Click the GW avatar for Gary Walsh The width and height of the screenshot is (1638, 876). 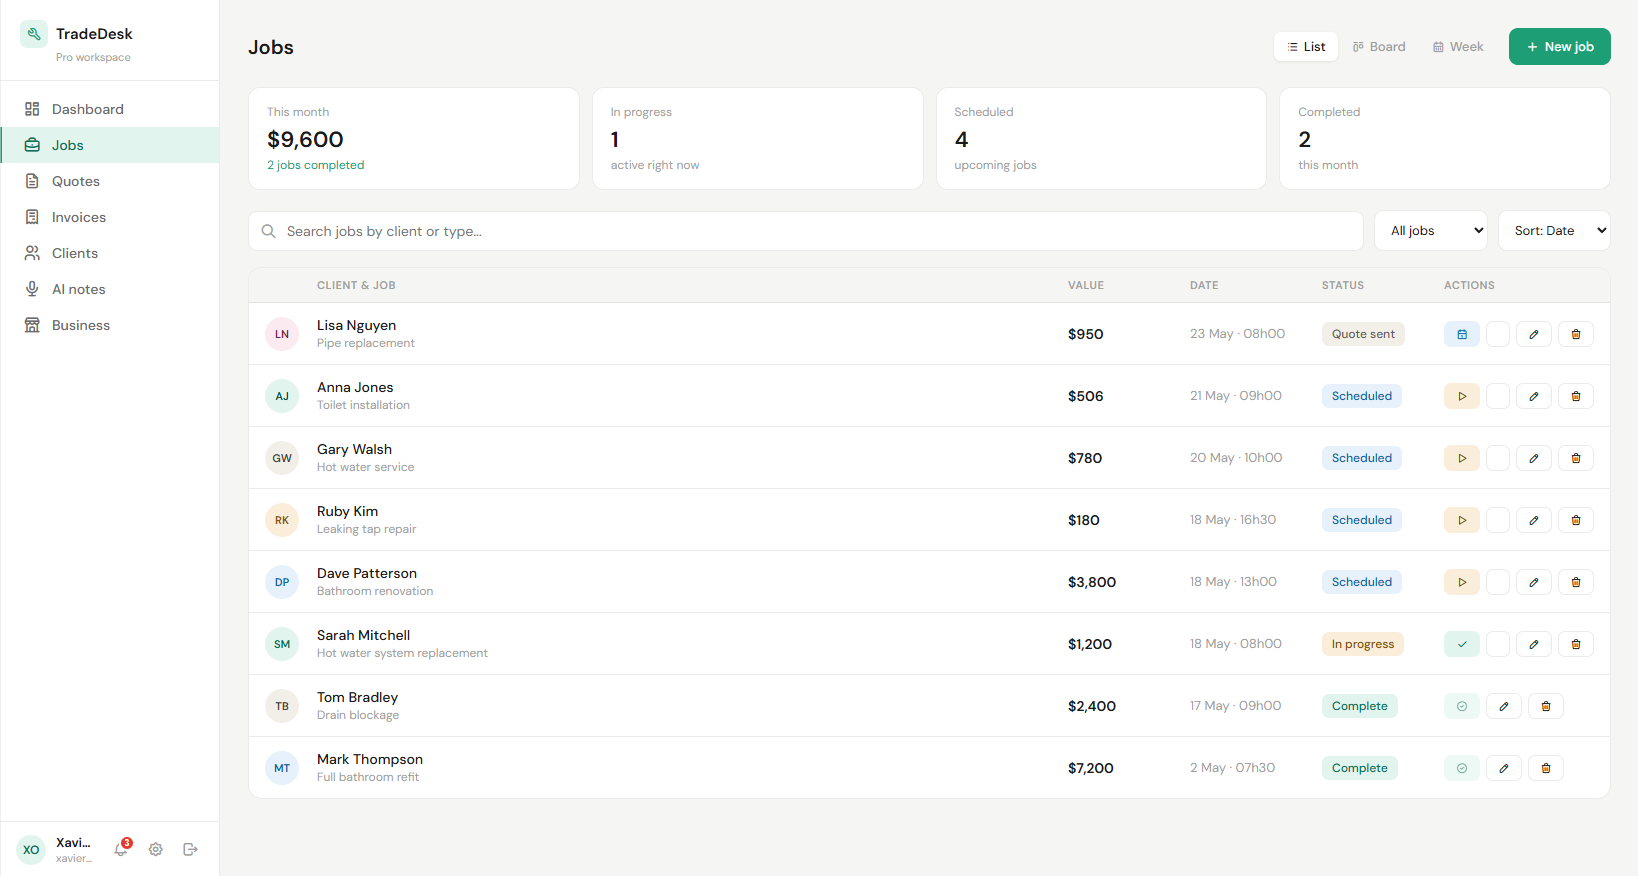coord(282,458)
